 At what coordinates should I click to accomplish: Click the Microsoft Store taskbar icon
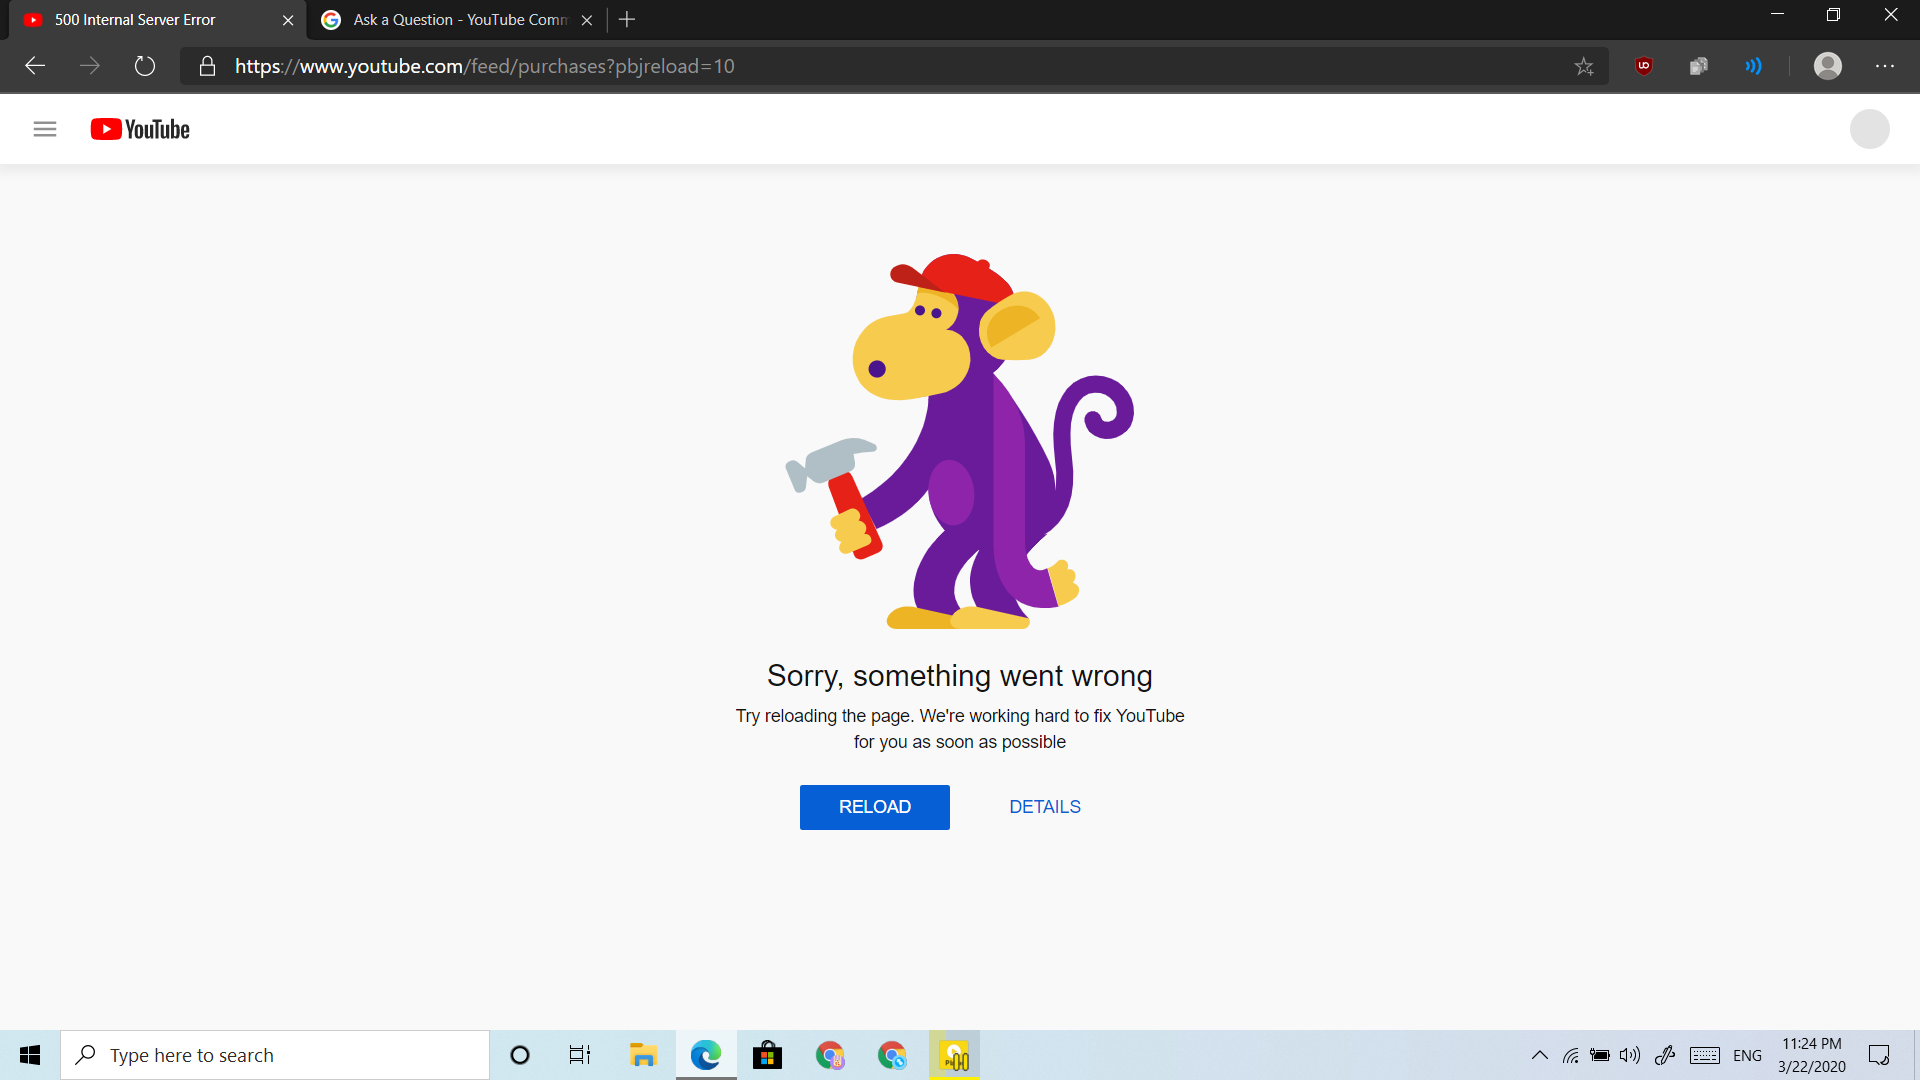click(766, 1055)
